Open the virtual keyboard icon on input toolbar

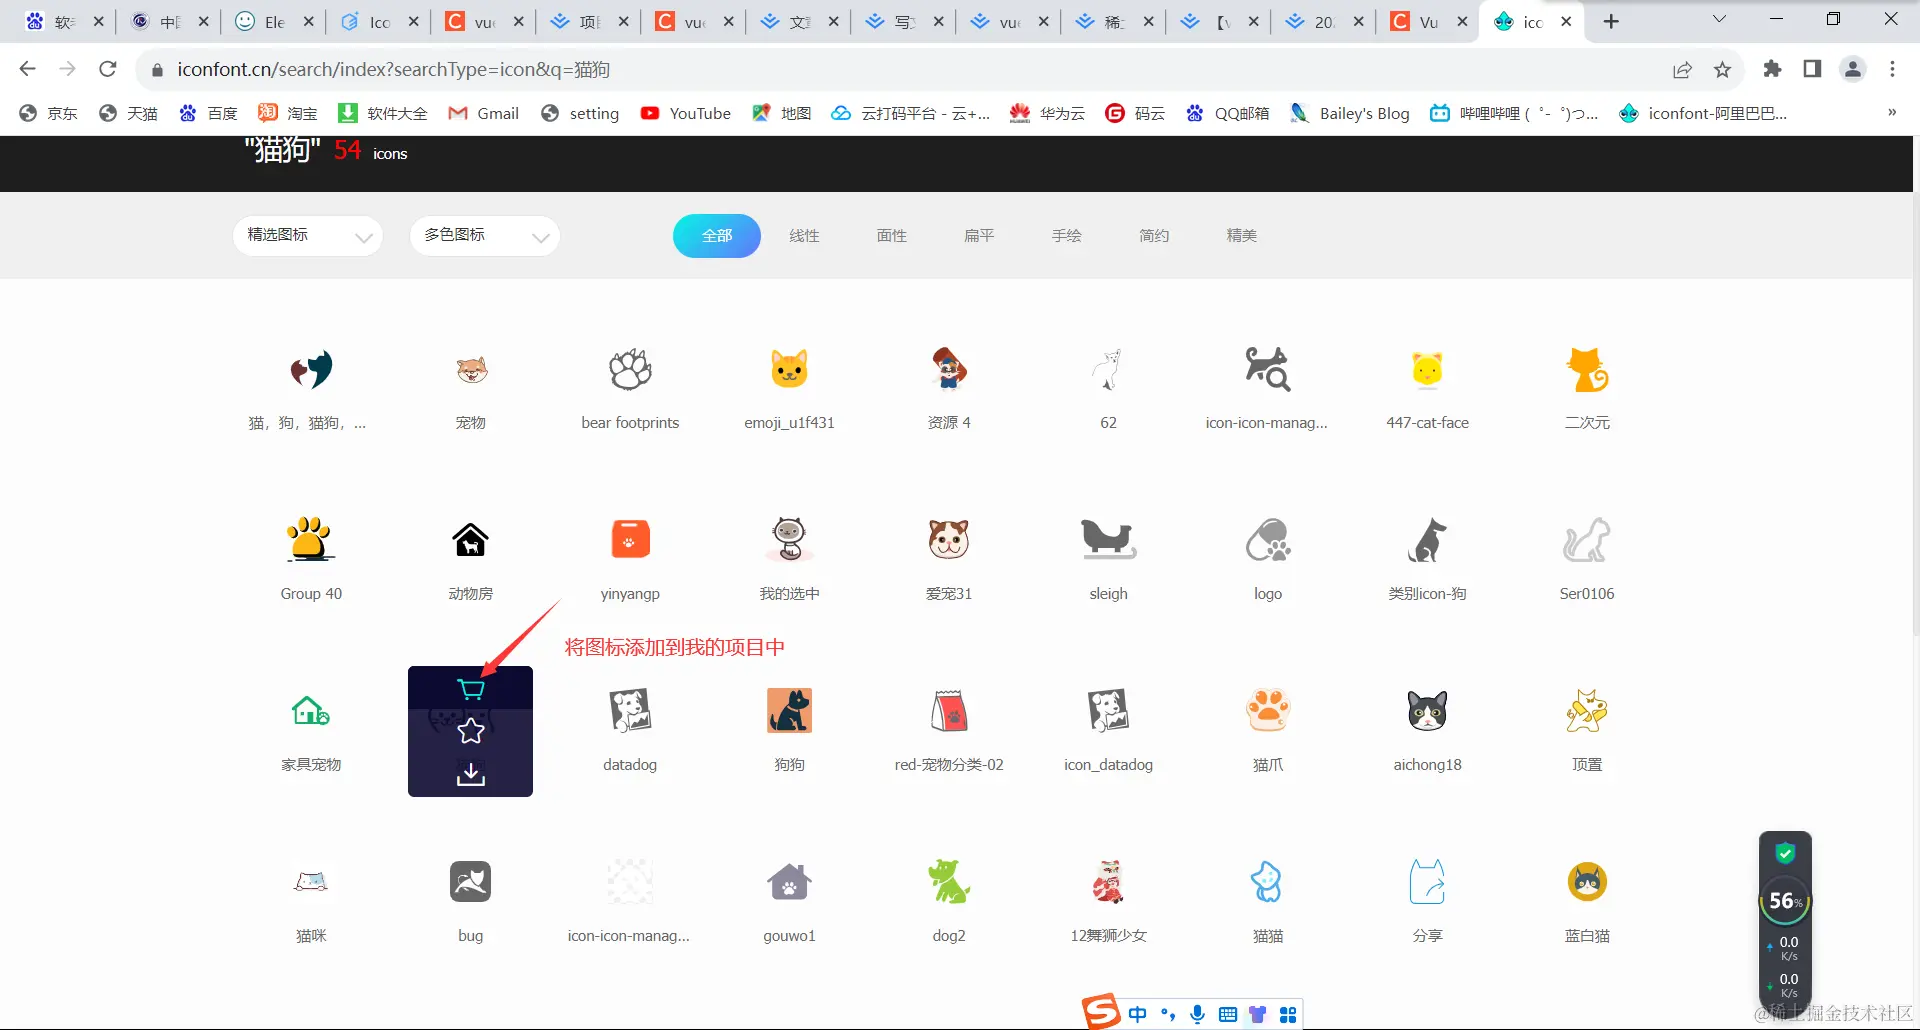pos(1228,1013)
